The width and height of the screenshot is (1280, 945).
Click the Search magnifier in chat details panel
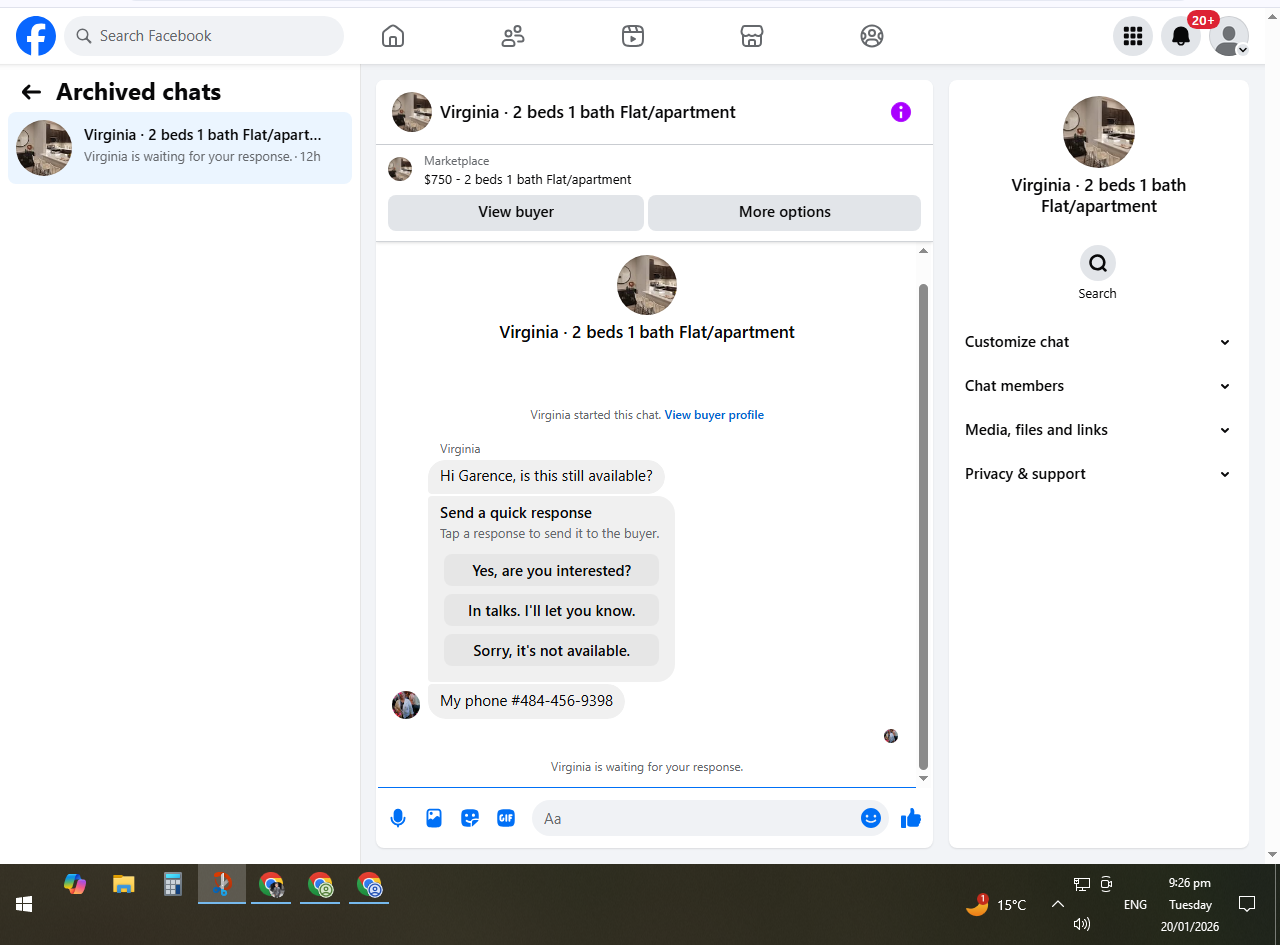coord(1098,263)
